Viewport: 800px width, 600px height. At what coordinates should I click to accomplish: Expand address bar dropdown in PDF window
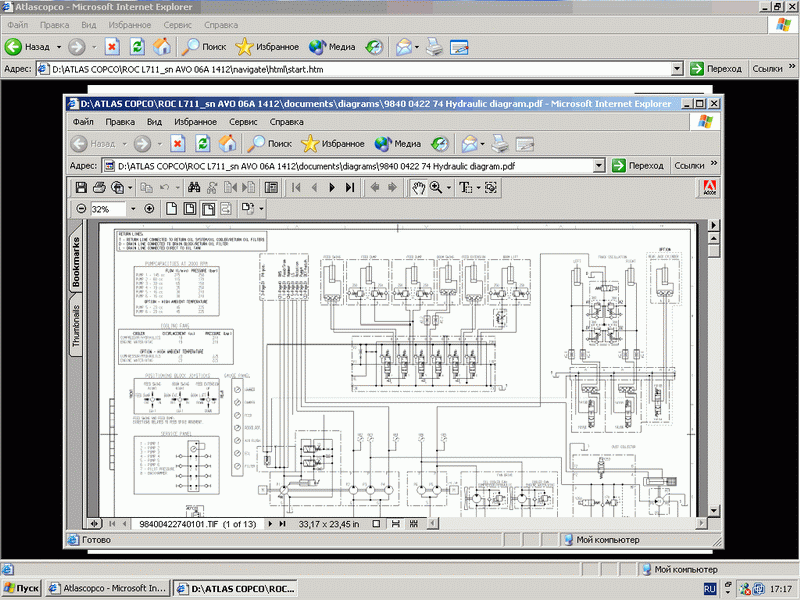coord(599,166)
